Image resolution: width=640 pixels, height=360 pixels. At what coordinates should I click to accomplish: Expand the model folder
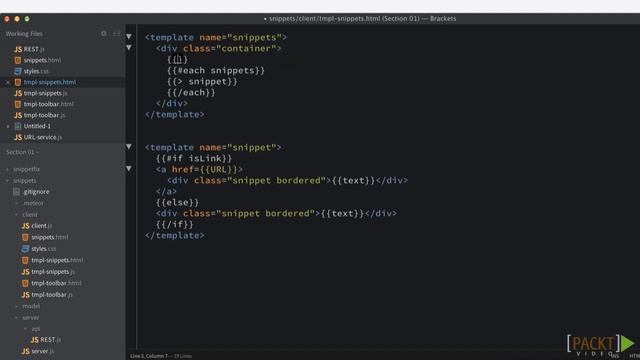[16, 306]
